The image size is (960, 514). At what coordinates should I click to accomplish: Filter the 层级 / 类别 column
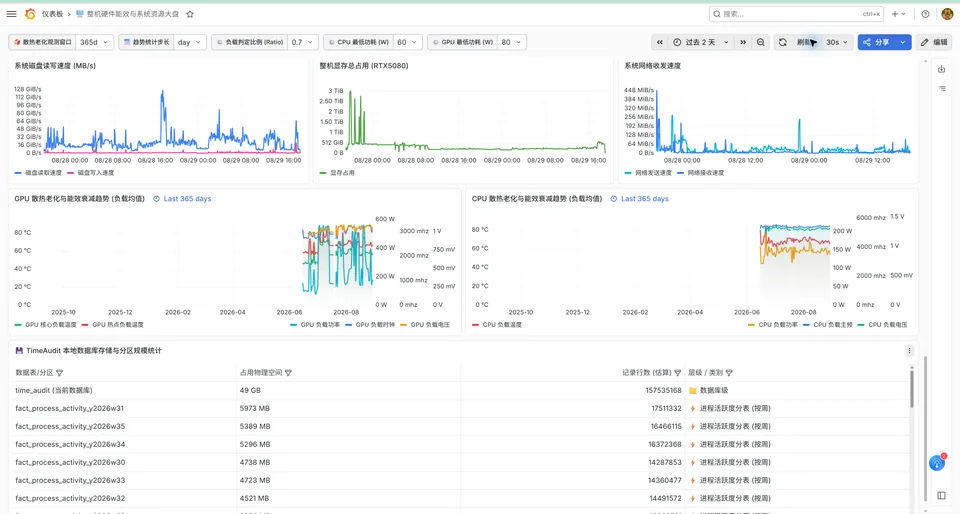(729, 373)
